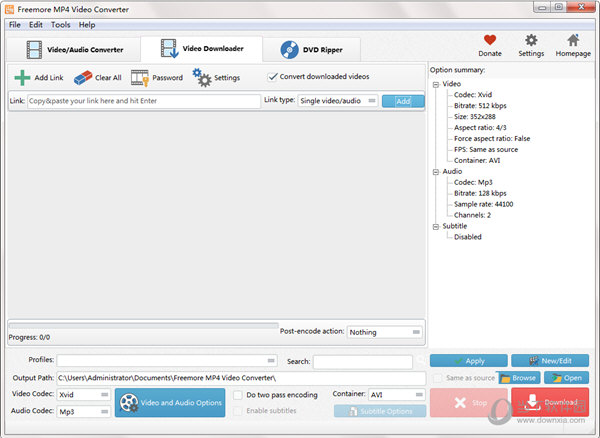The height and width of the screenshot is (438, 600).
Task: Open the Tools menu
Action: pos(60,25)
